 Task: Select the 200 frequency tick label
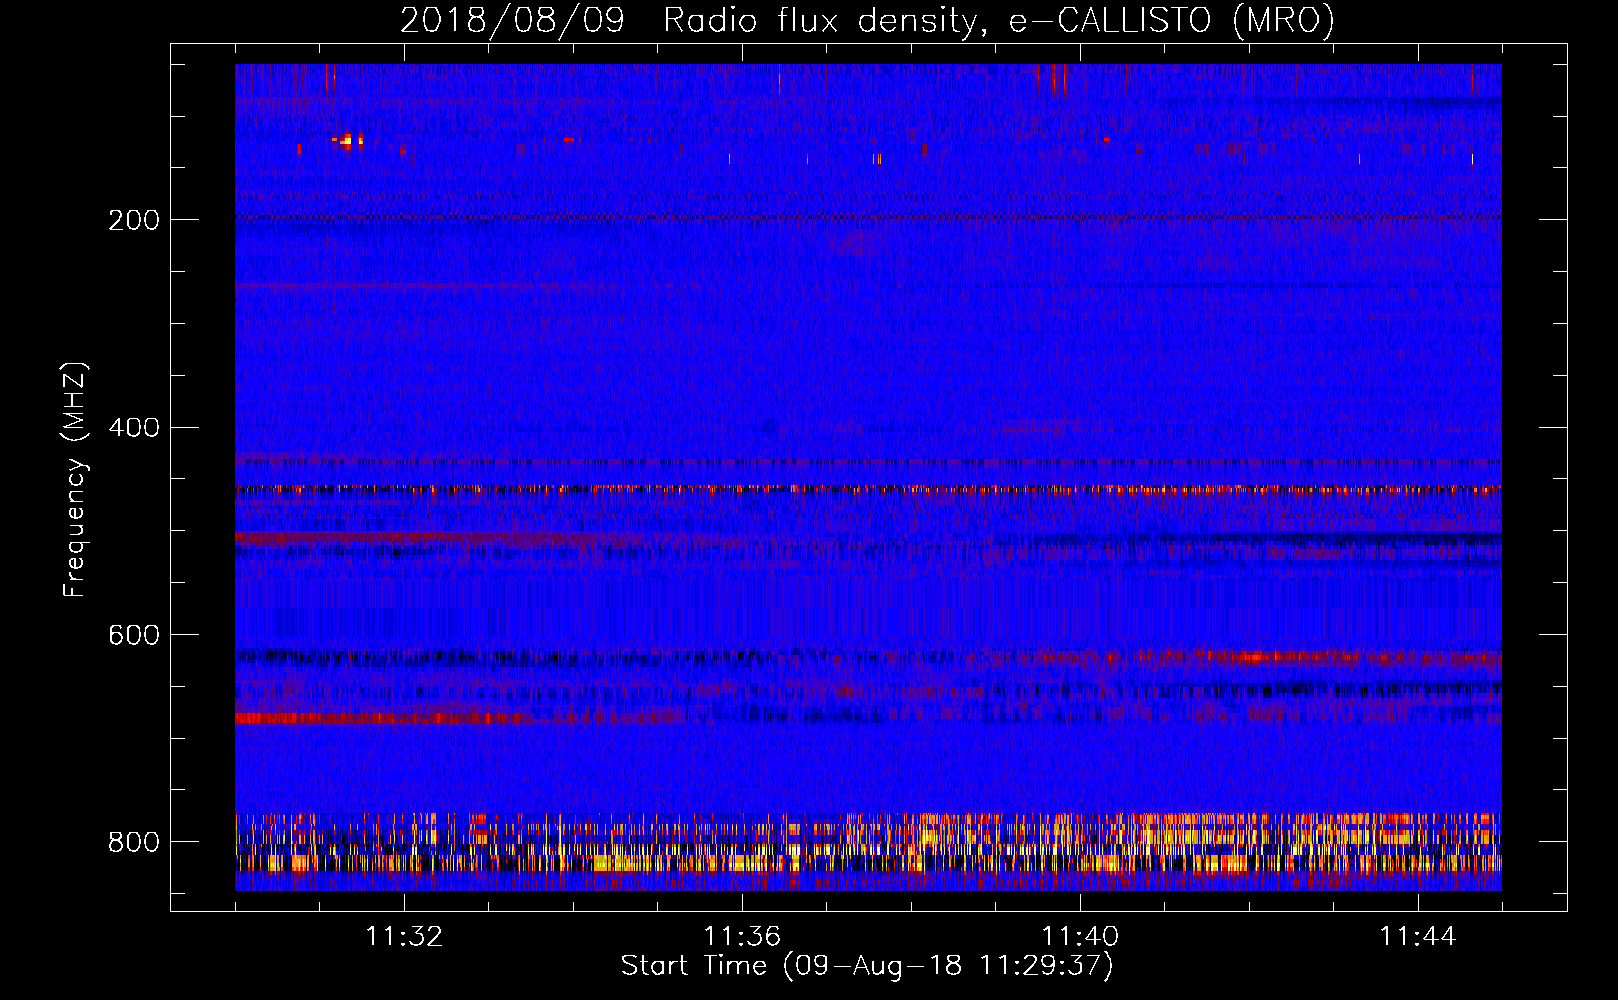pos(133,220)
